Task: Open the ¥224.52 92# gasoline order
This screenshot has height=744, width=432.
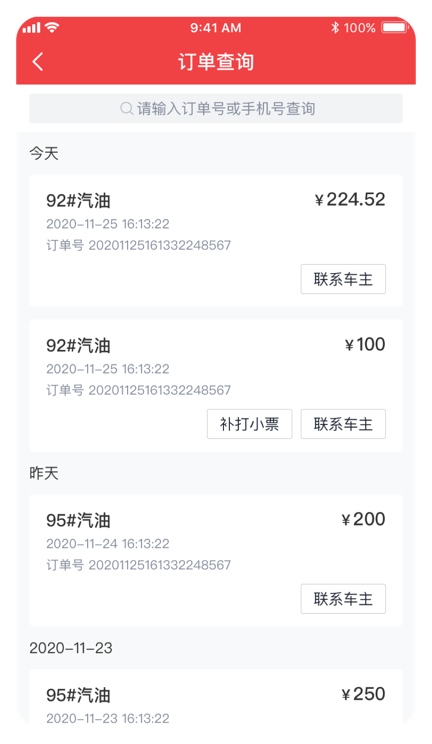Action: [x=216, y=241]
